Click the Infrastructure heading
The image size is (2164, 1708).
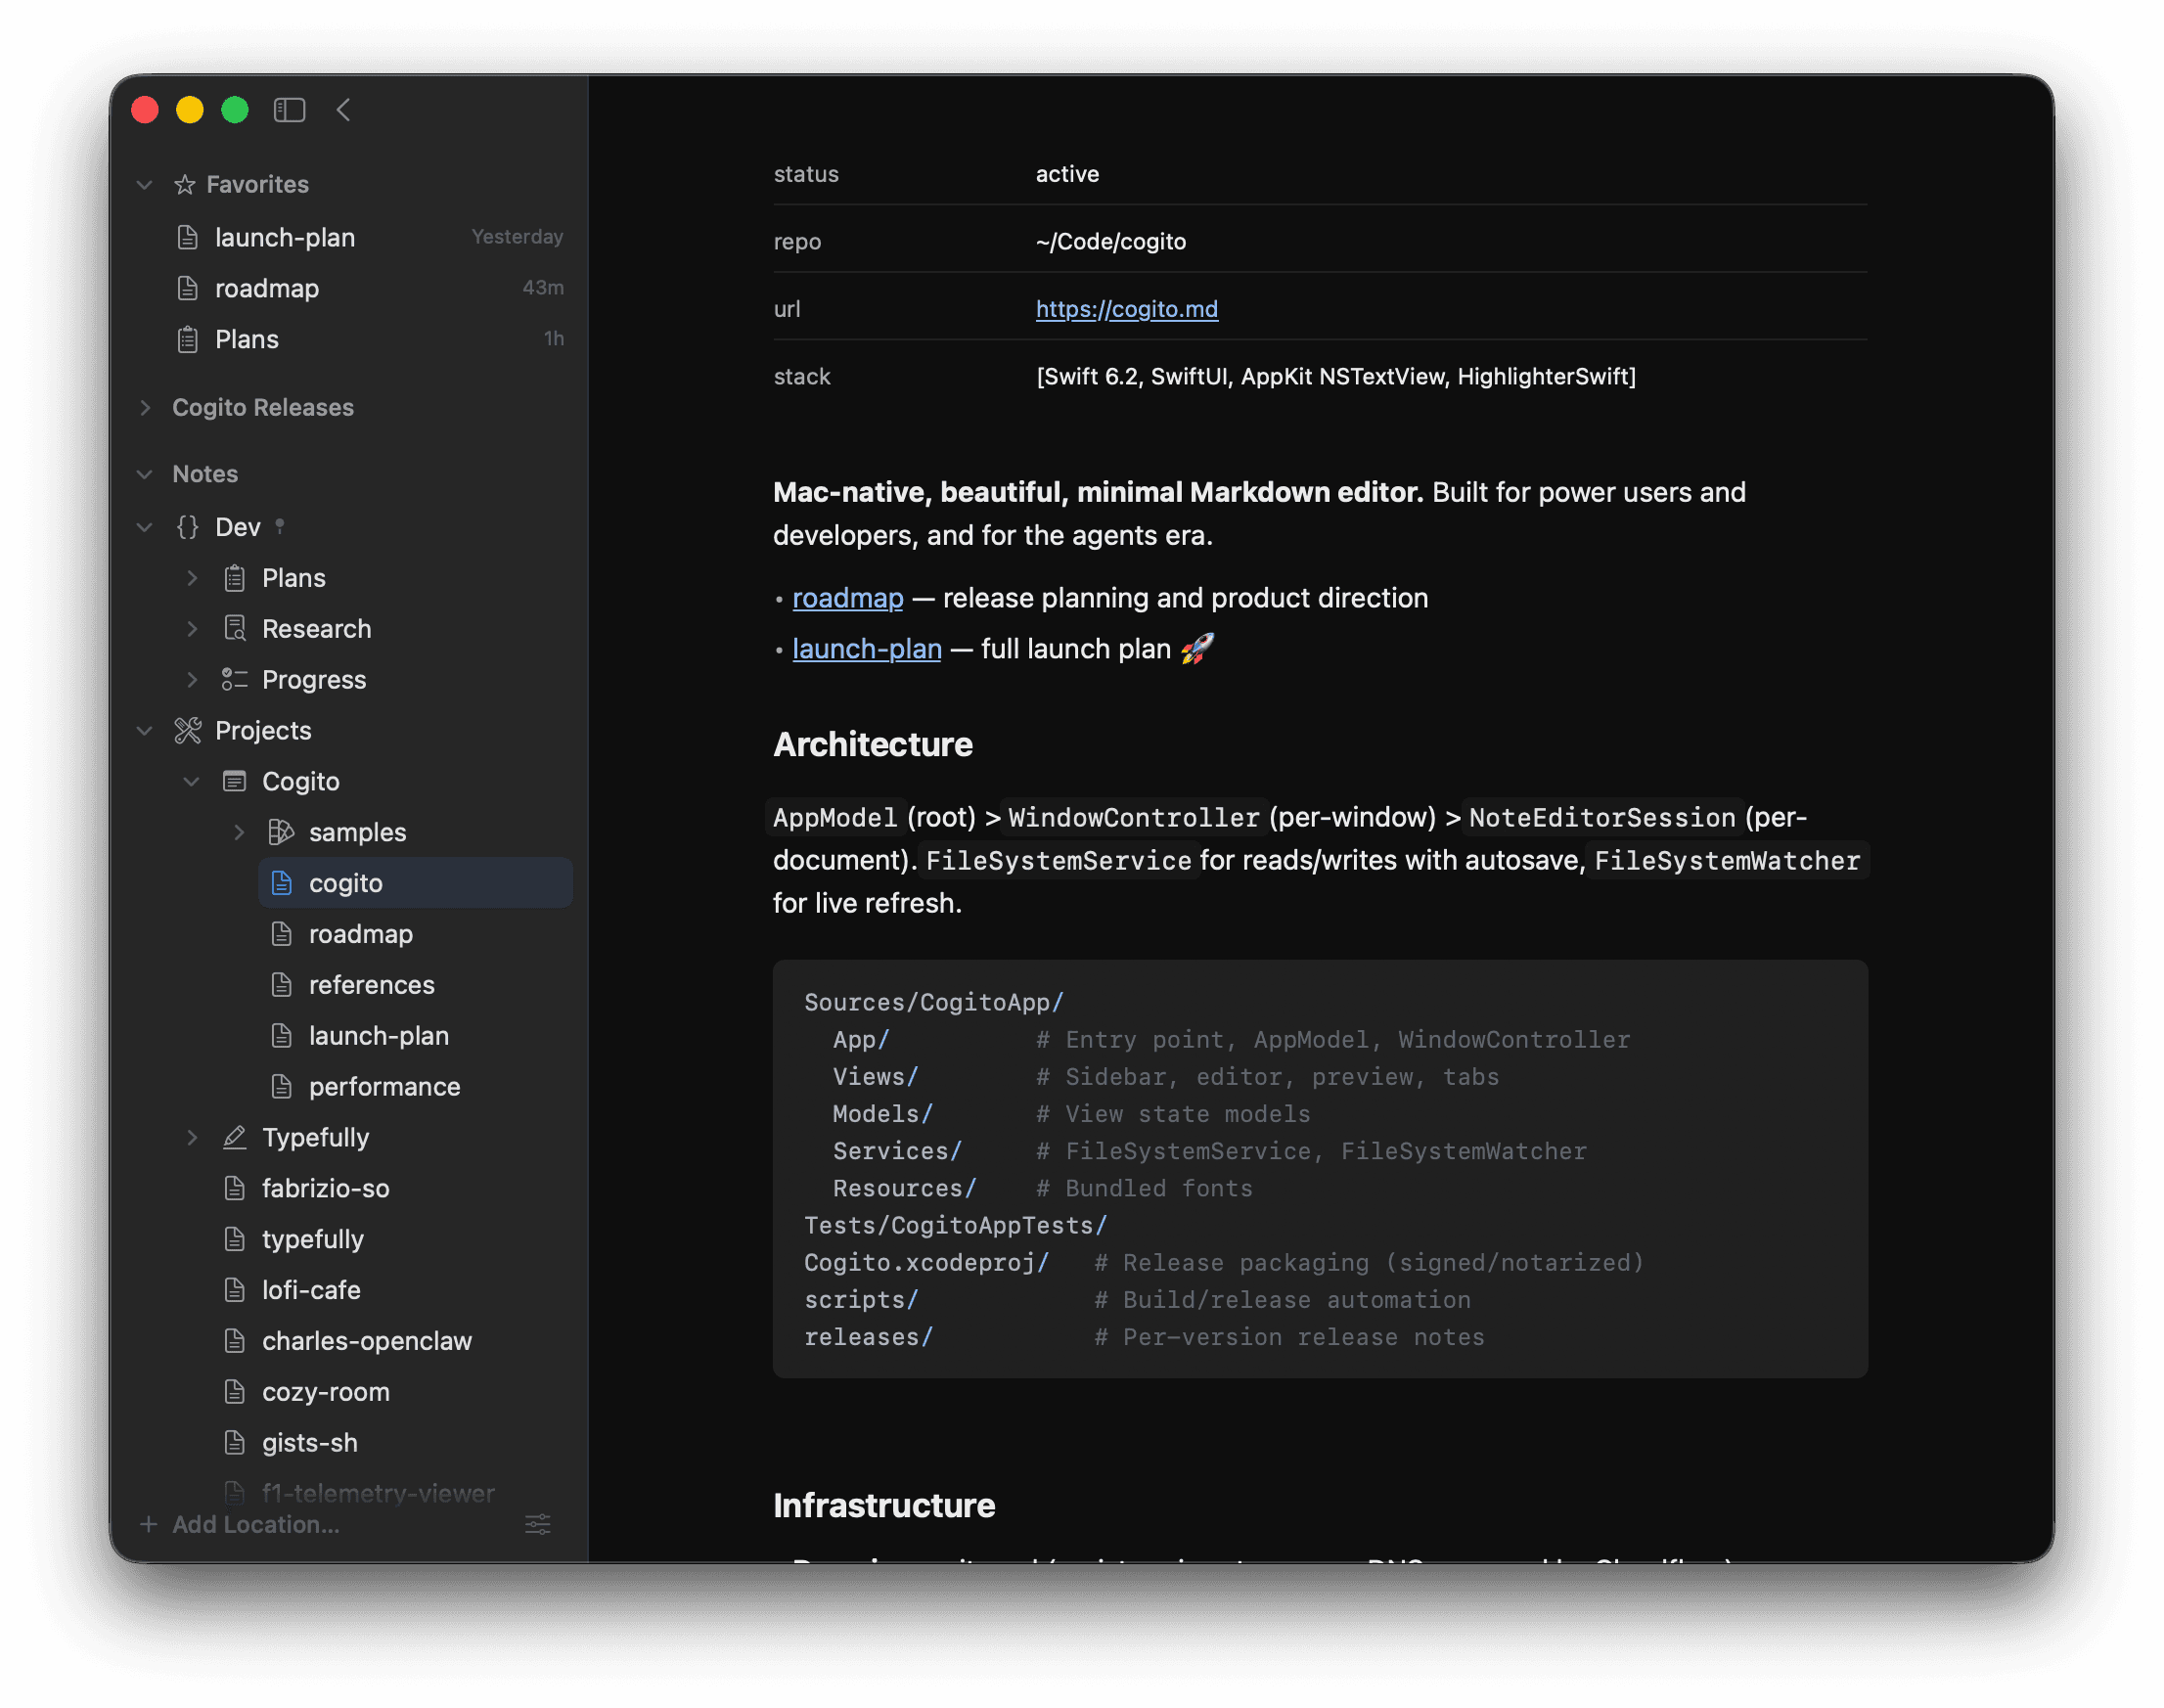tap(884, 1505)
